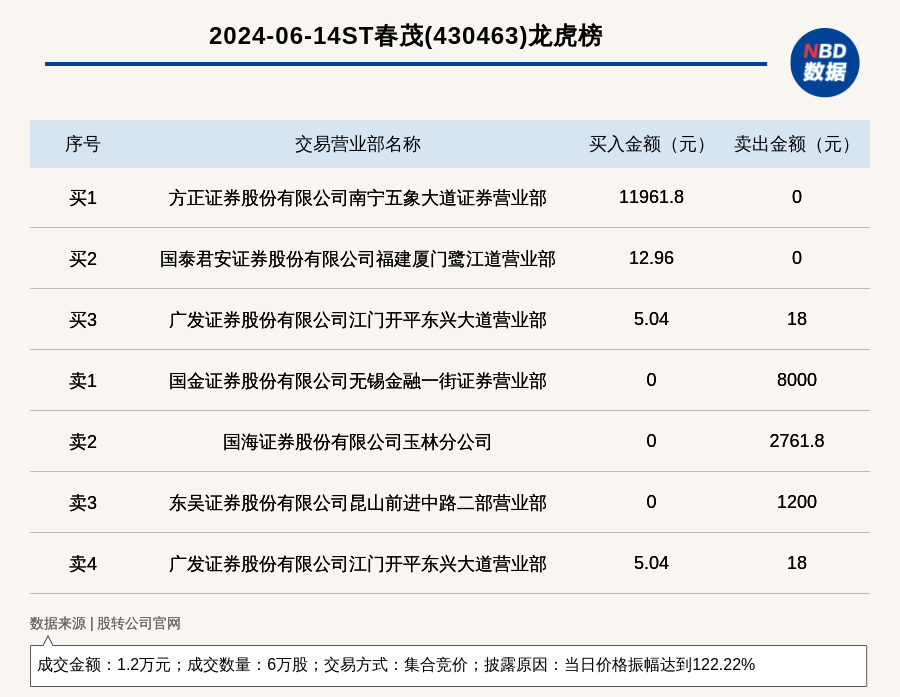The height and width of the screenshot is (697, 900).
Task: Select the 买2 row label
Action: coord(83,259)
